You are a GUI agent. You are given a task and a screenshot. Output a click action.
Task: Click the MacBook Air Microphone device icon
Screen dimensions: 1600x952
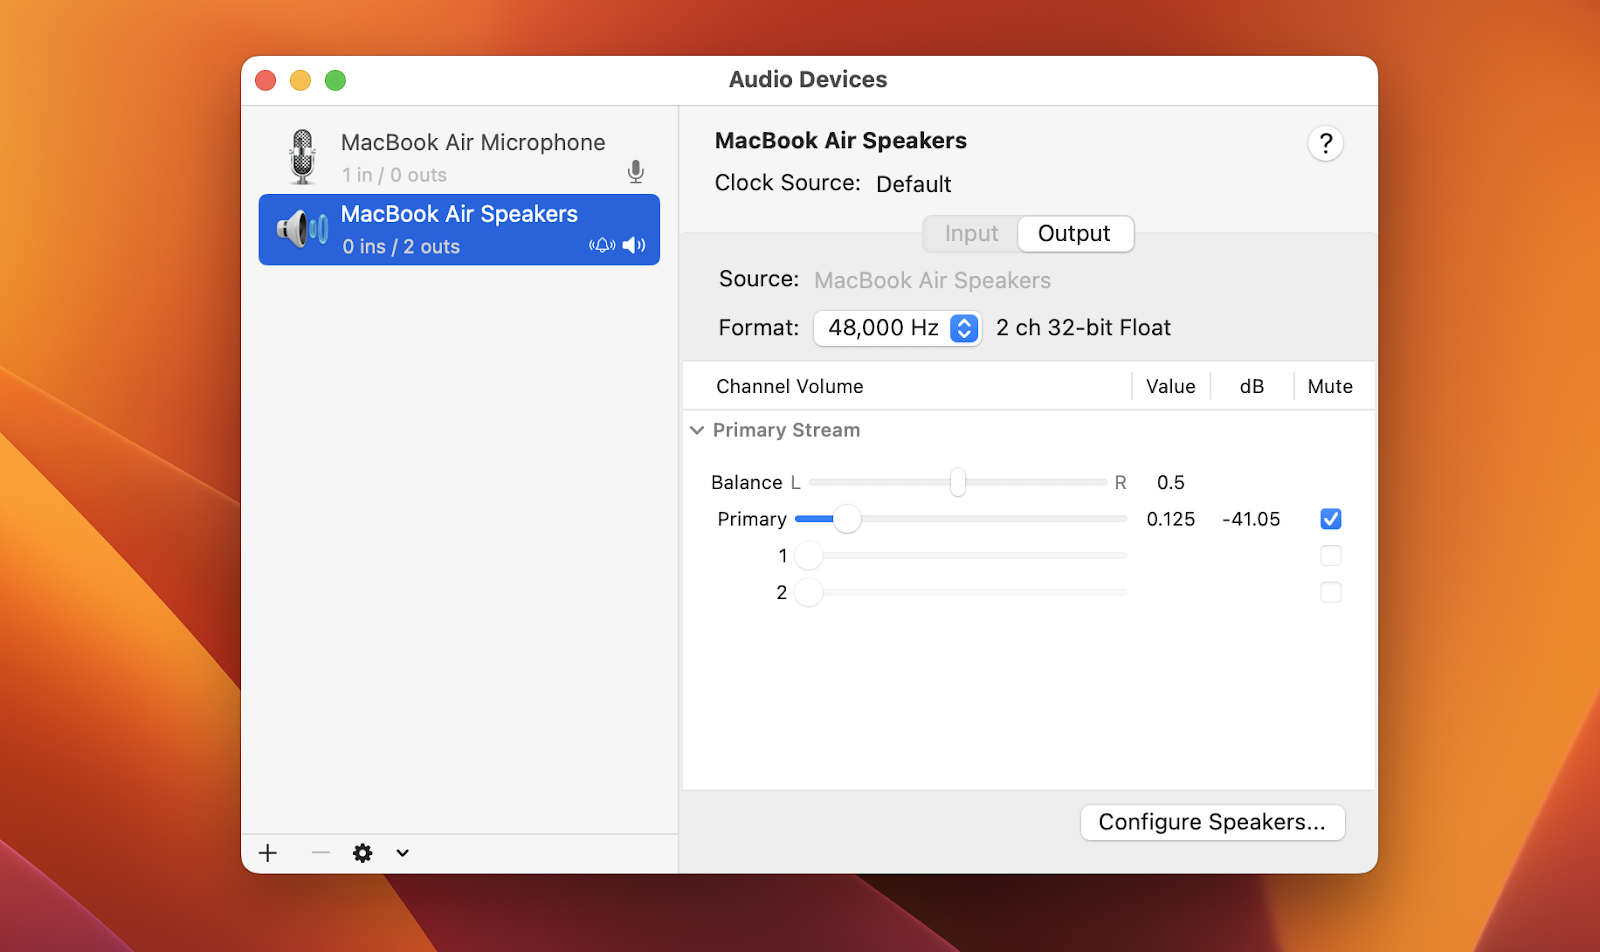[301, 156]
